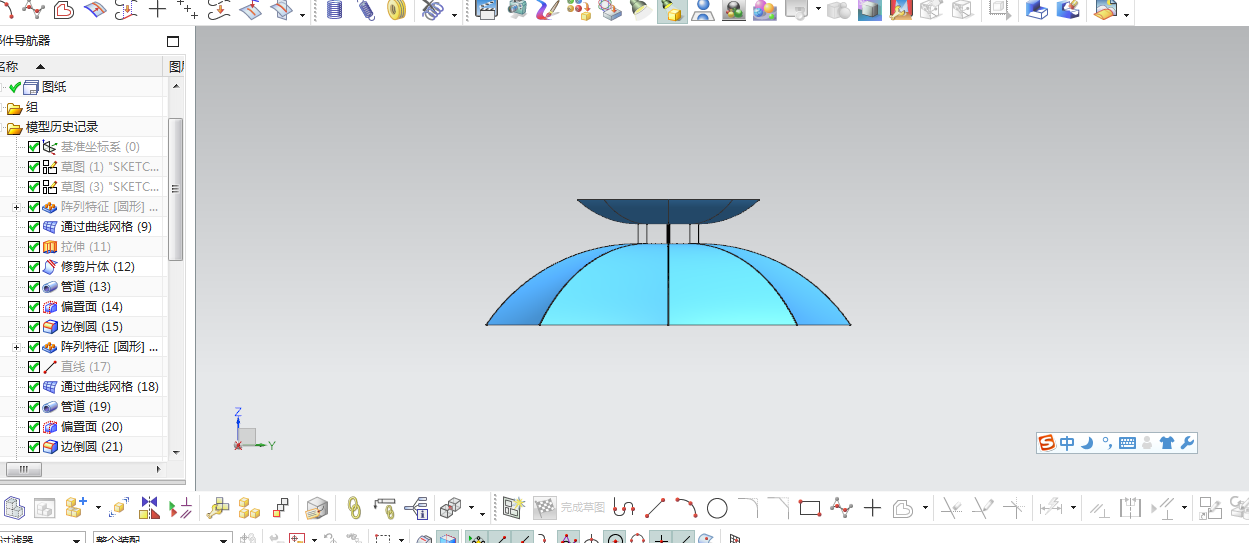Expand the 阵列特征 node below 边倒圆 (15)
Viewport: 1249px width, 543px height.
(x=16, y=347)
